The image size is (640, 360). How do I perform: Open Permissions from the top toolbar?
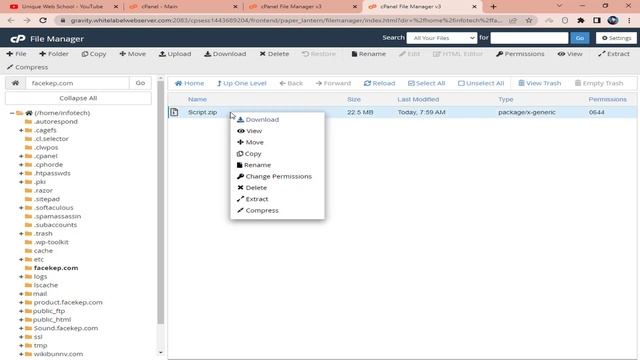[x=520, y=54]
